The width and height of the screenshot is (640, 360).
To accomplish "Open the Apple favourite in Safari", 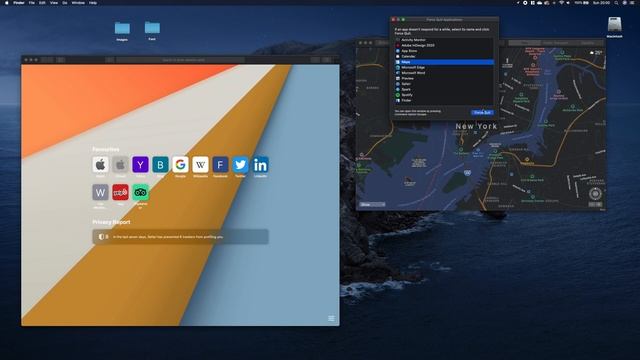I will [x=100, y=164].
